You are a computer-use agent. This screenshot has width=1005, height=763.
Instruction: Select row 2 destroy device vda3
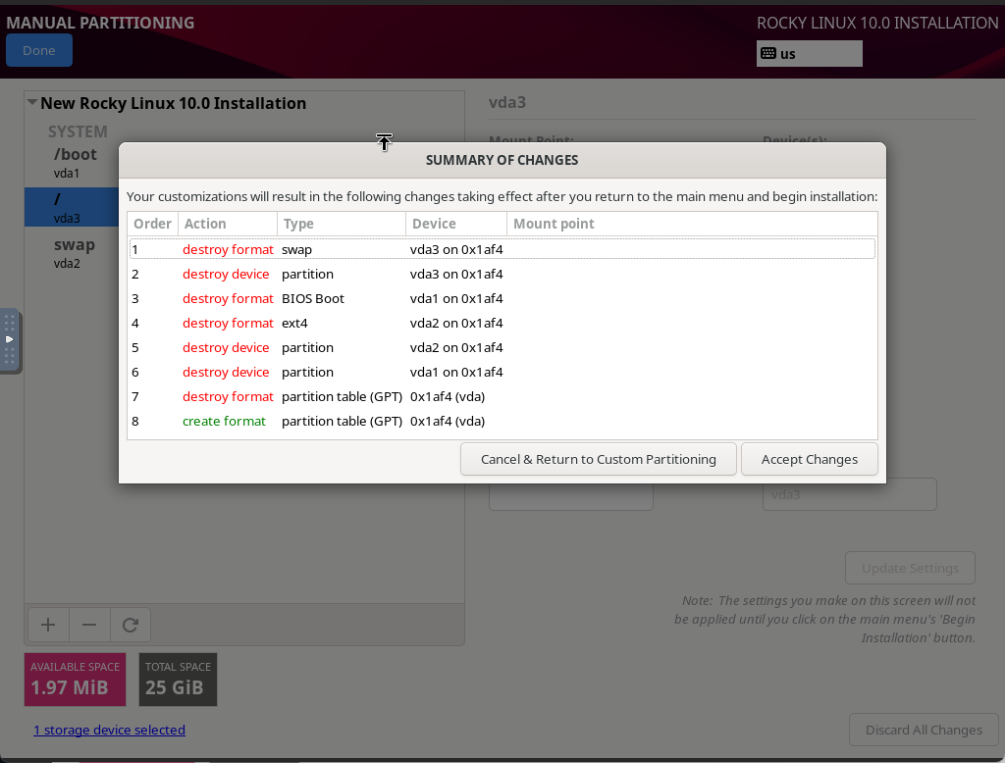[502, 274]
